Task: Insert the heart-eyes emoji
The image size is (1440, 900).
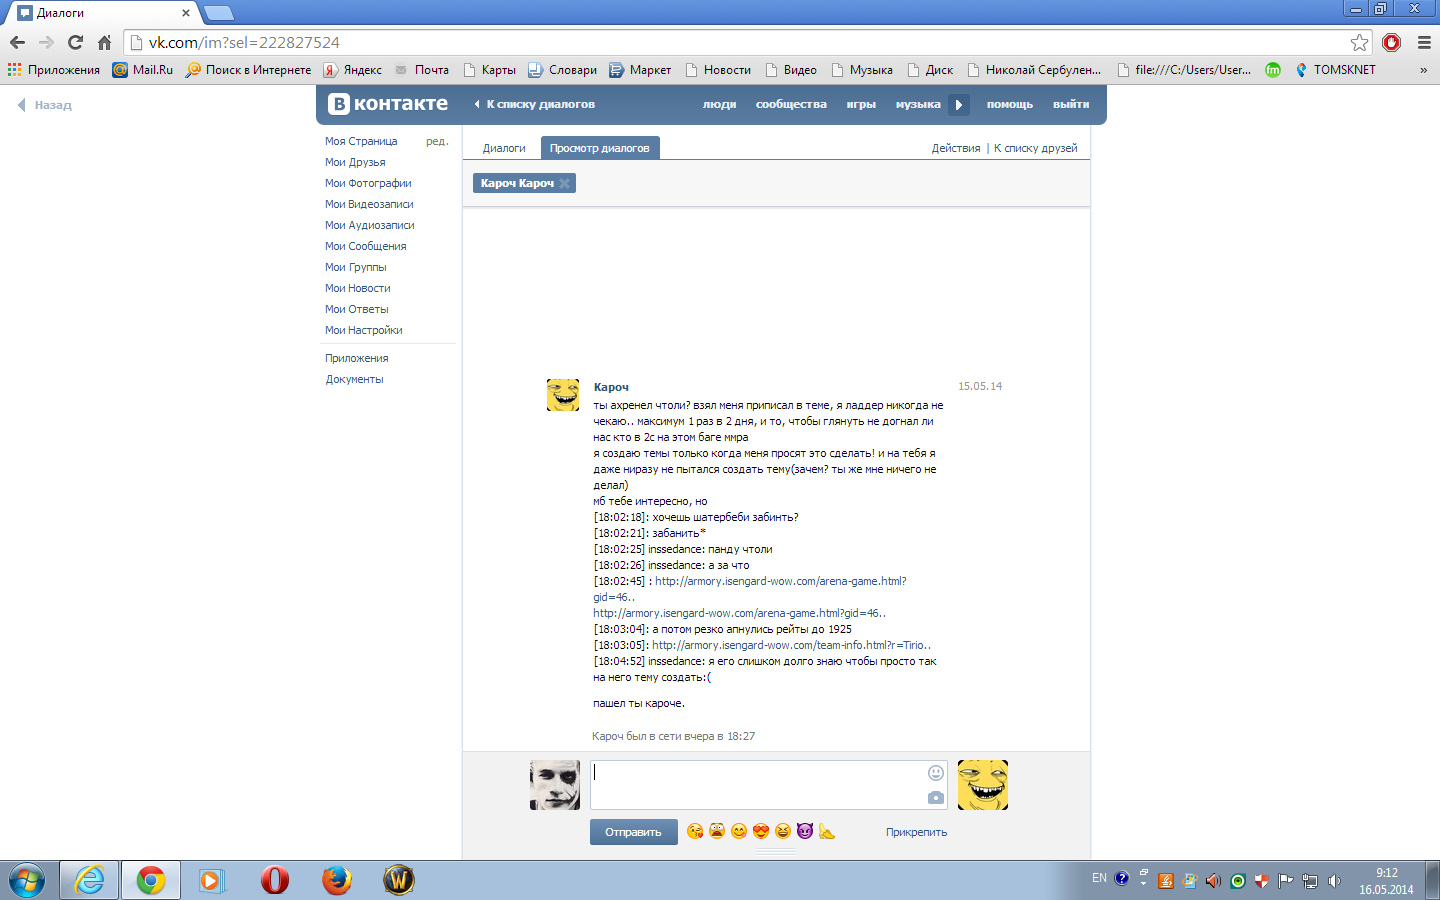Action: point(761,831)
